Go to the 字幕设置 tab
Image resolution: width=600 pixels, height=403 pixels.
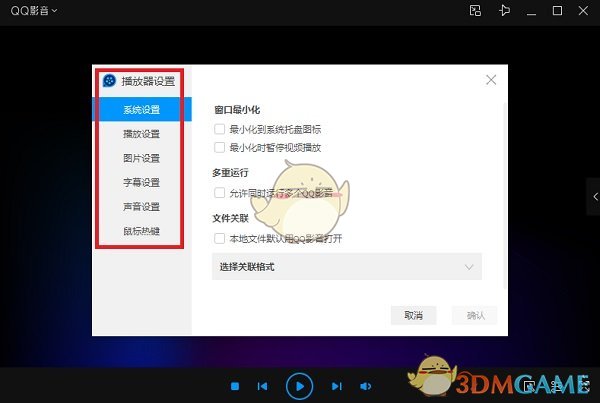[142, 183]
